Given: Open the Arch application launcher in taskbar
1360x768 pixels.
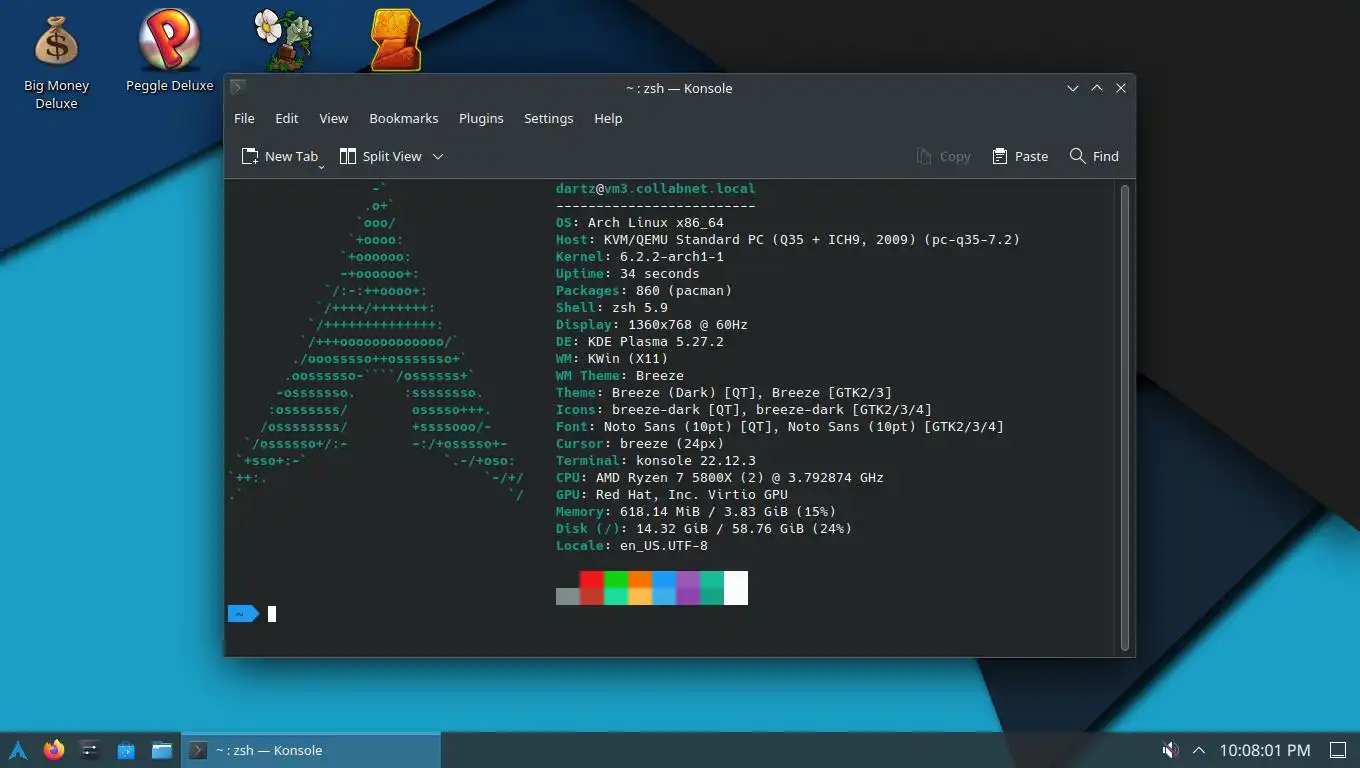Looking at the screenshot, I should tap(18, 750).
